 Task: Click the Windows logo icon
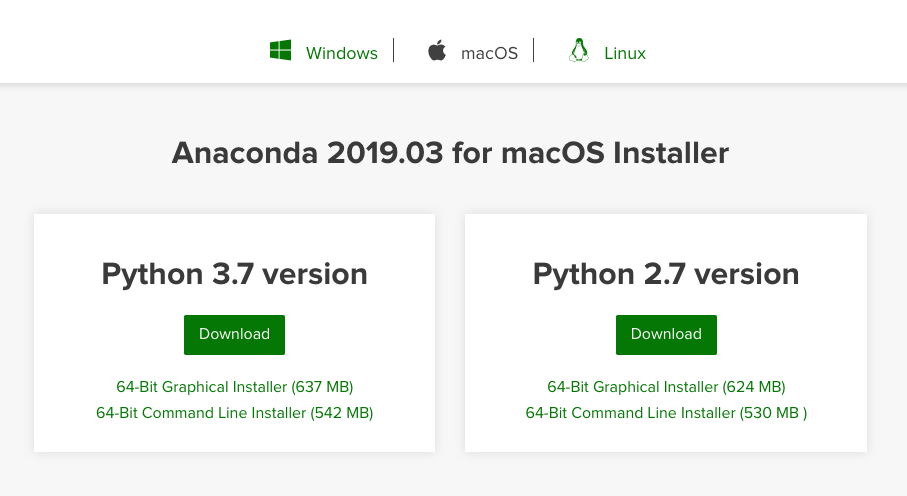[280, 50]
